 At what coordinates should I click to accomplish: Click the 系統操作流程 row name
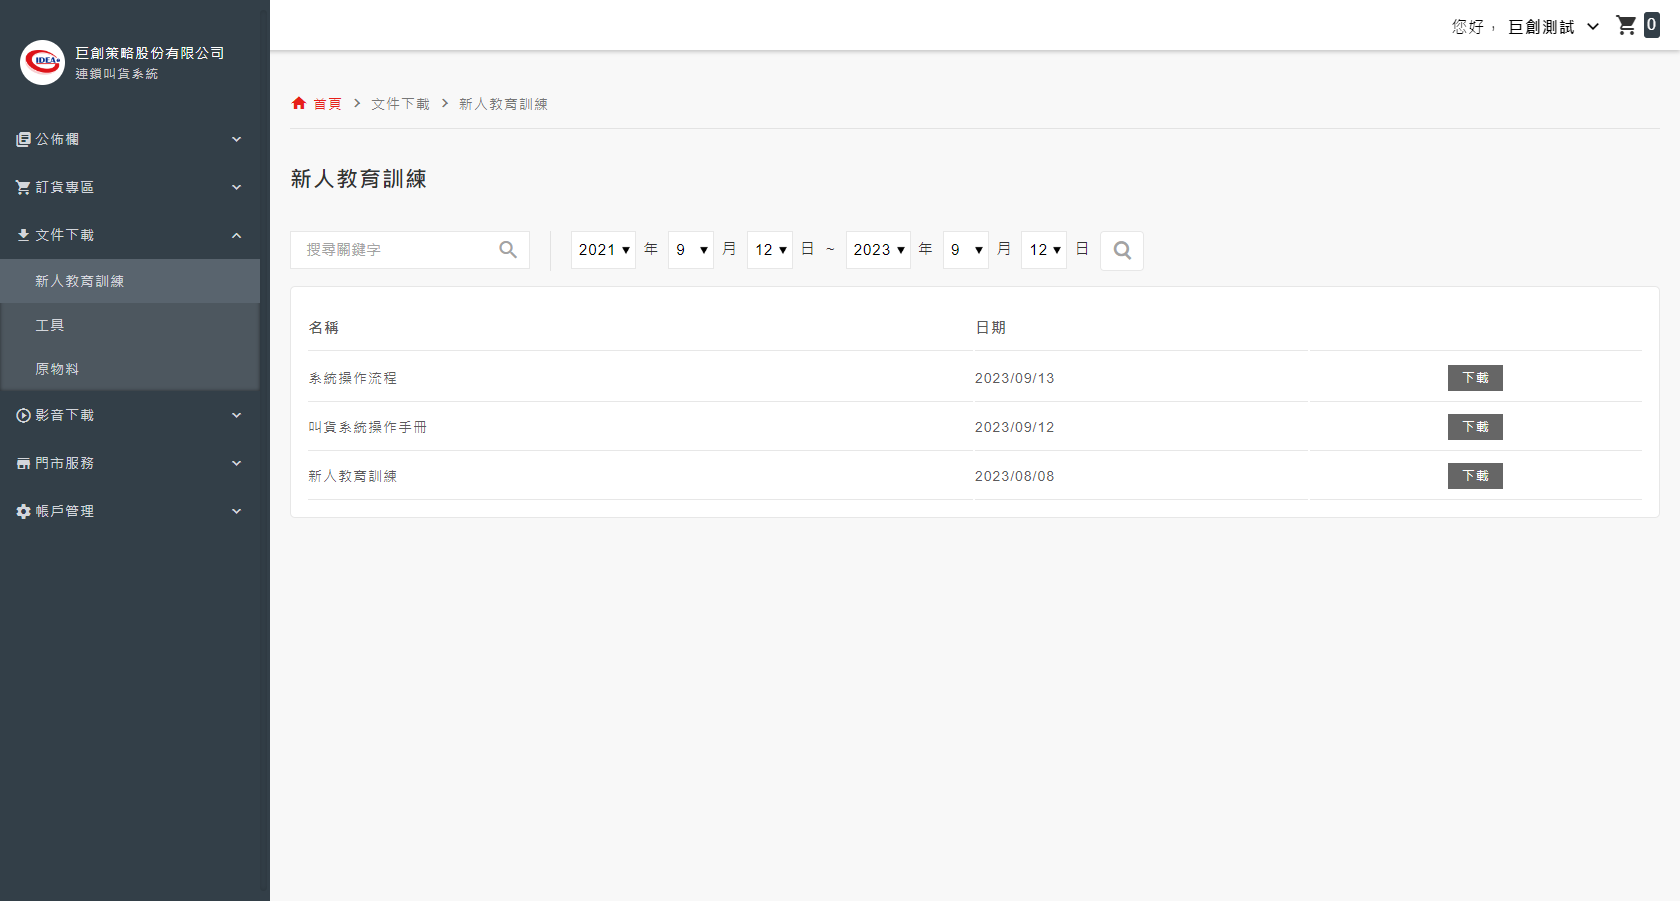click(352, 378)
